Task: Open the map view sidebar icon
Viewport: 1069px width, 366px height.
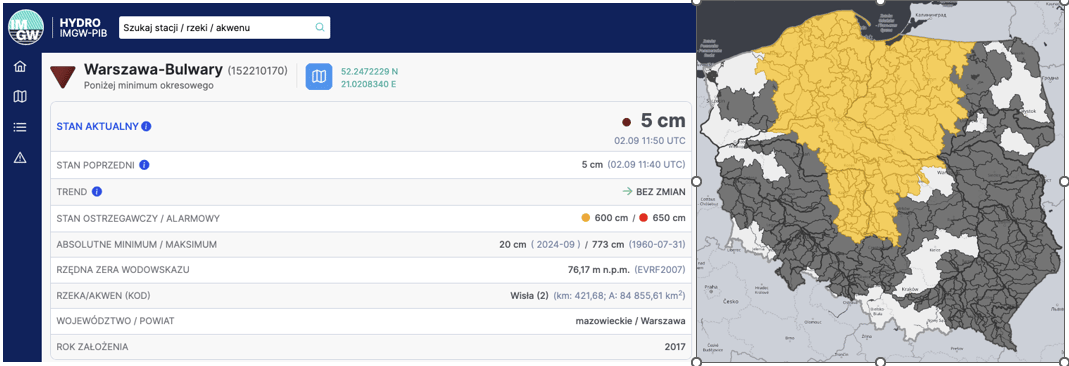Action: pyautogui.click(x=20, y=97)
